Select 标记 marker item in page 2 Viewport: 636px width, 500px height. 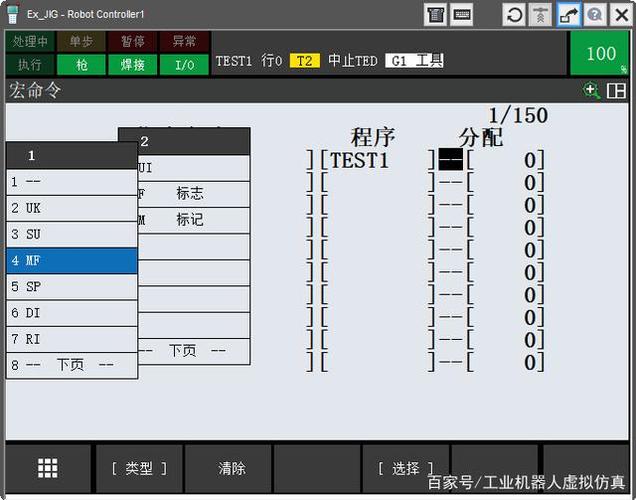193,220
